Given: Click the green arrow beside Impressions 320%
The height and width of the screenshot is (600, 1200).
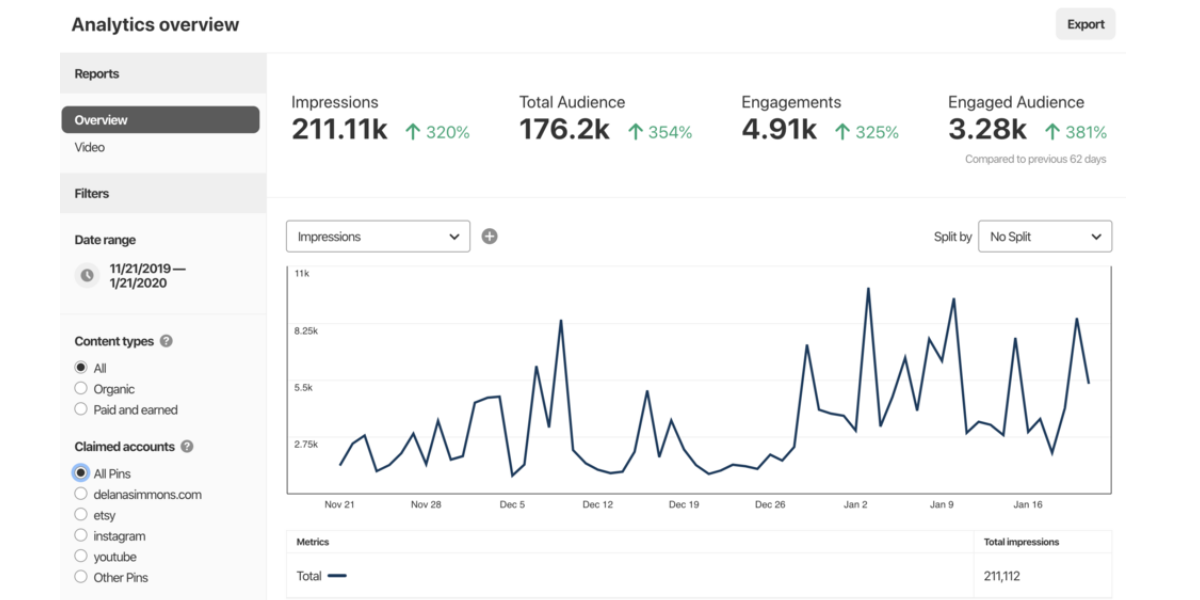Looking at the screenshot, I should point(412,131).
